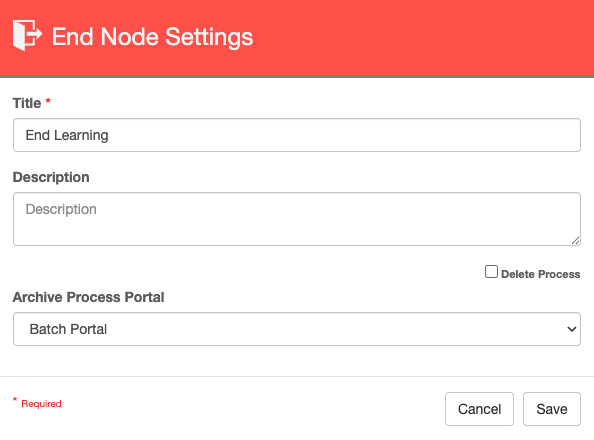Click the Required note in footer

click(x=41, y=404)
